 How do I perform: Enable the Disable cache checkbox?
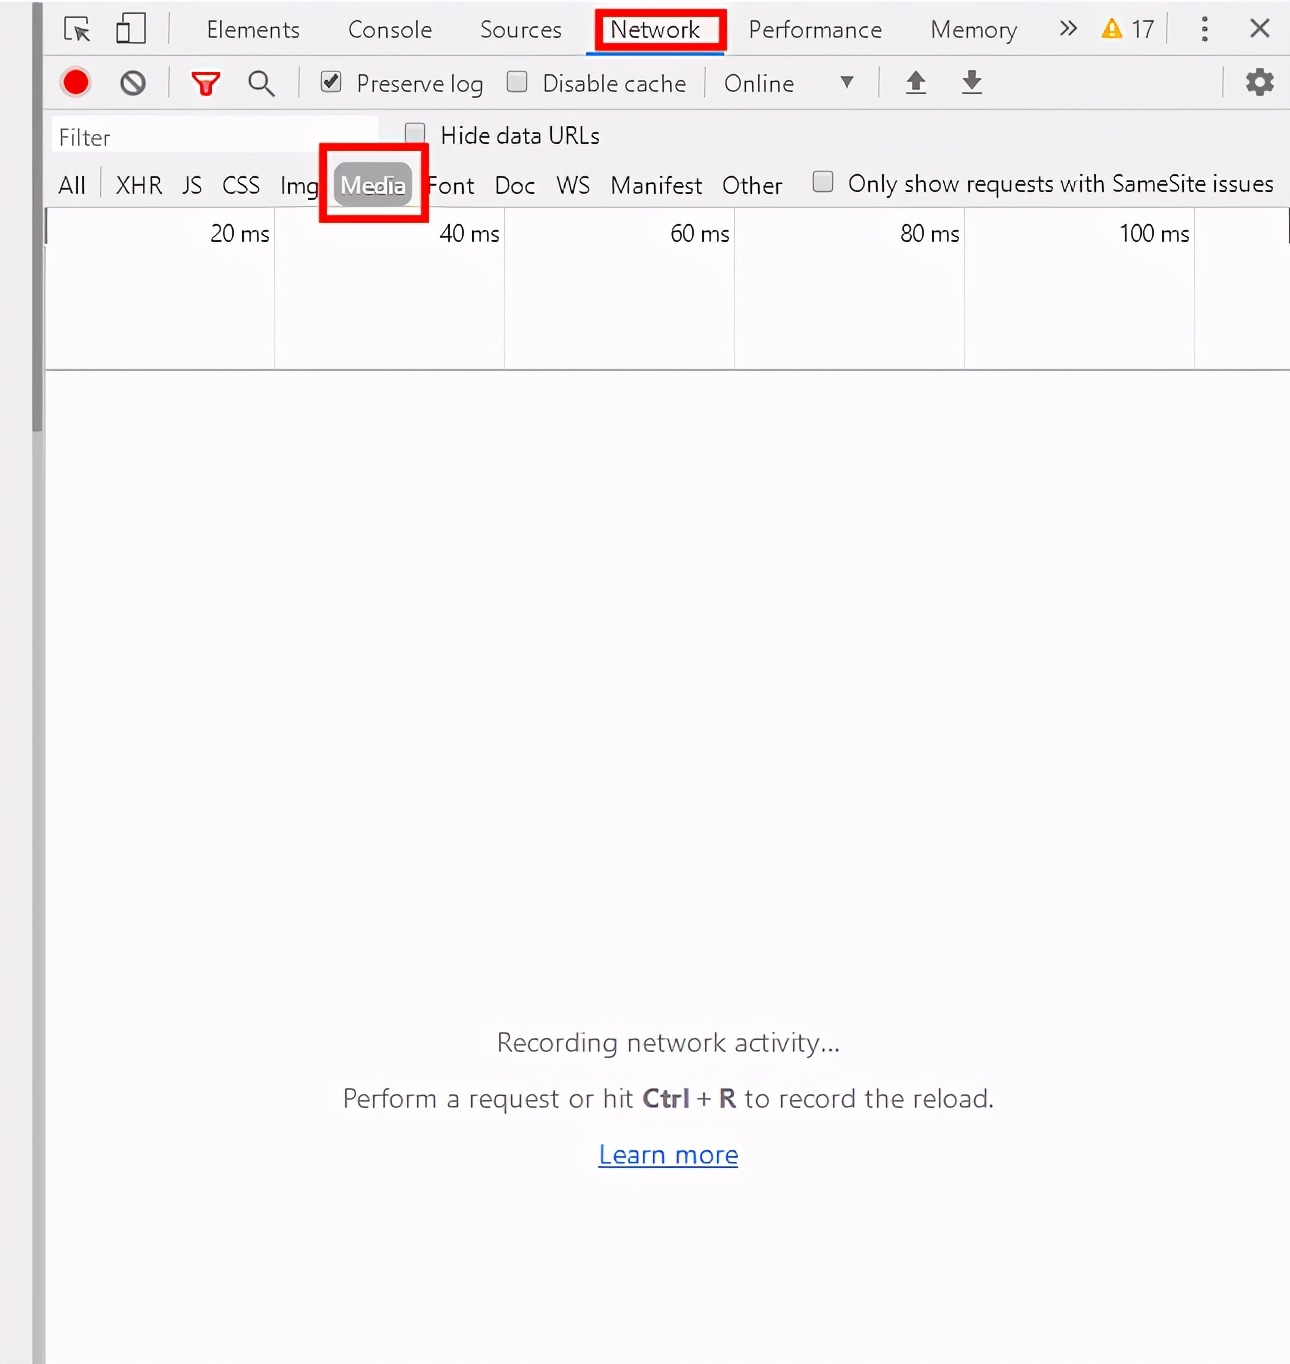[517, 82]
